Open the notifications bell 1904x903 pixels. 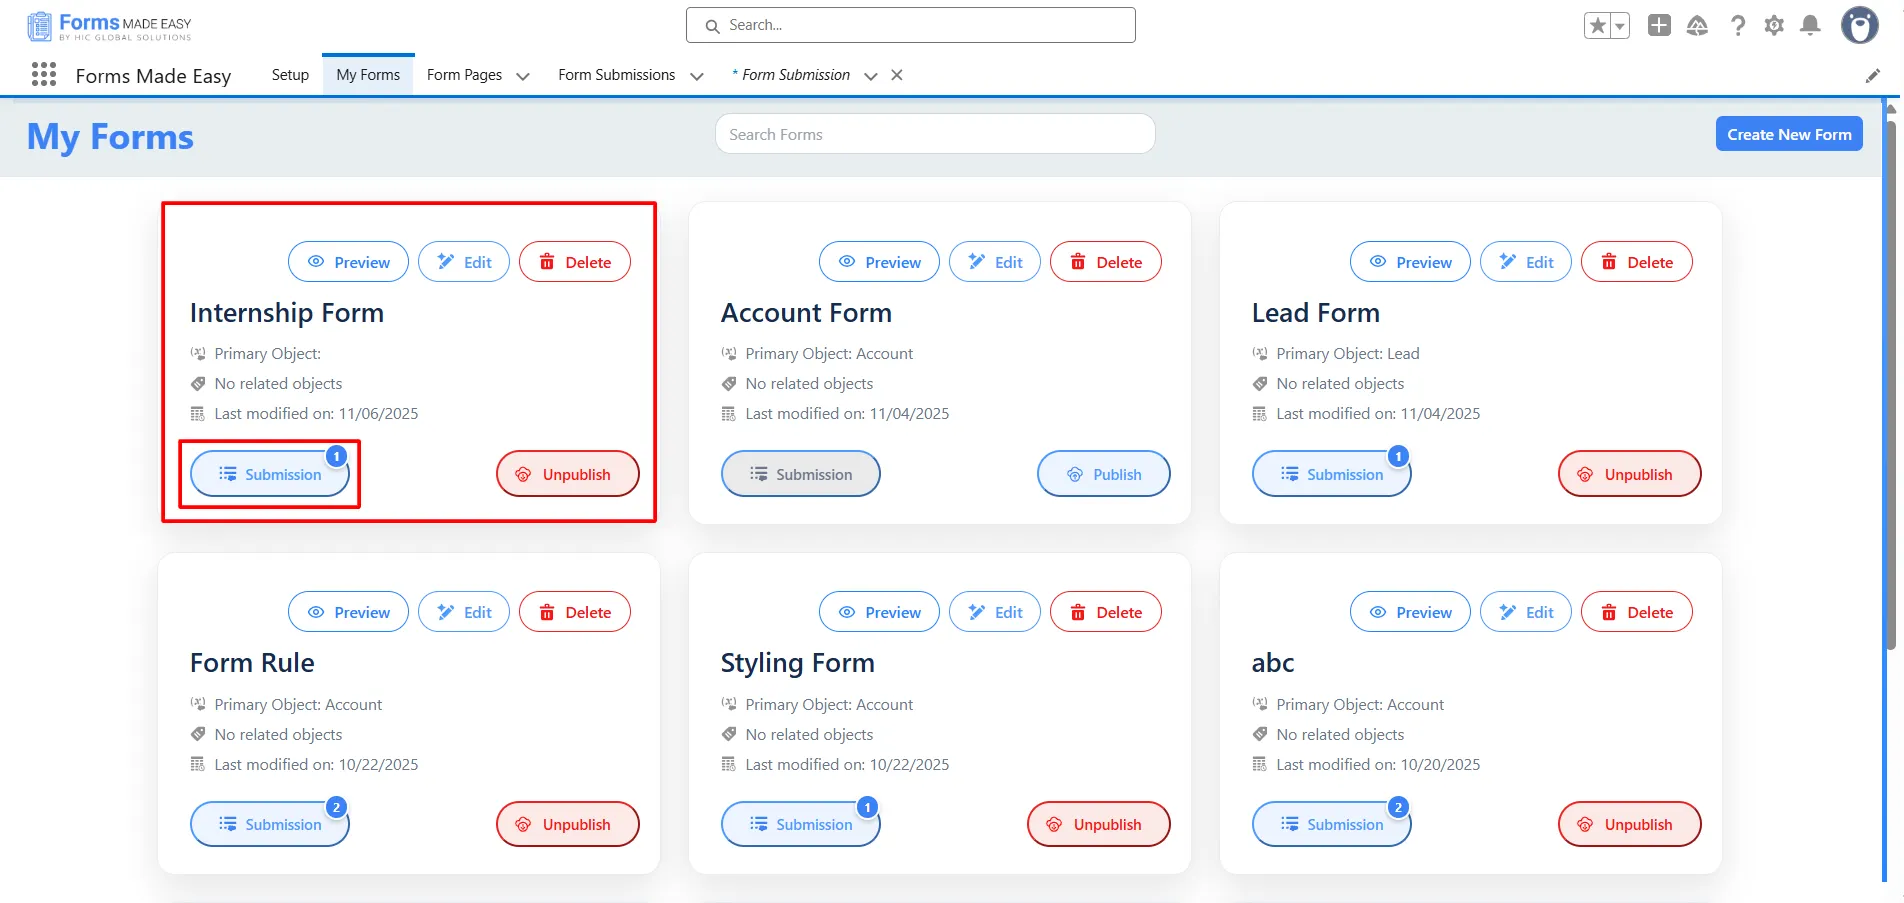click(1810, 26)
